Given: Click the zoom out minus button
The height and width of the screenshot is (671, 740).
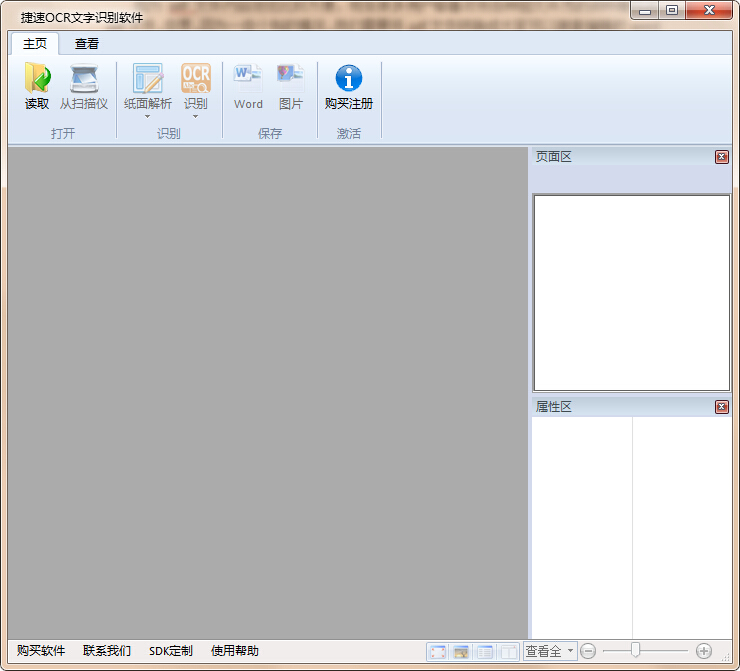Looking at the screenshot, I should [588, 651].
